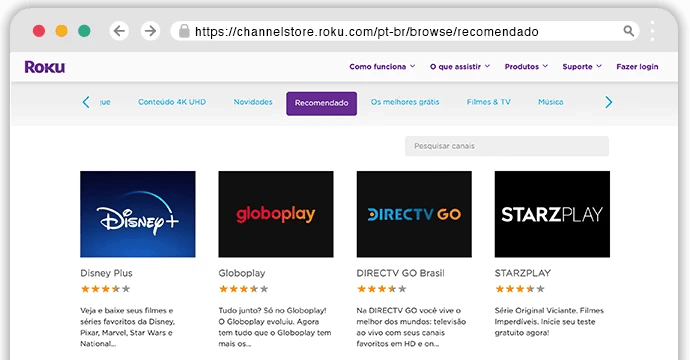Click the "Na DIRECTV GO você vive" description
Image resolution: width=690 pixels, height=360 pixels.
point(411,327)
